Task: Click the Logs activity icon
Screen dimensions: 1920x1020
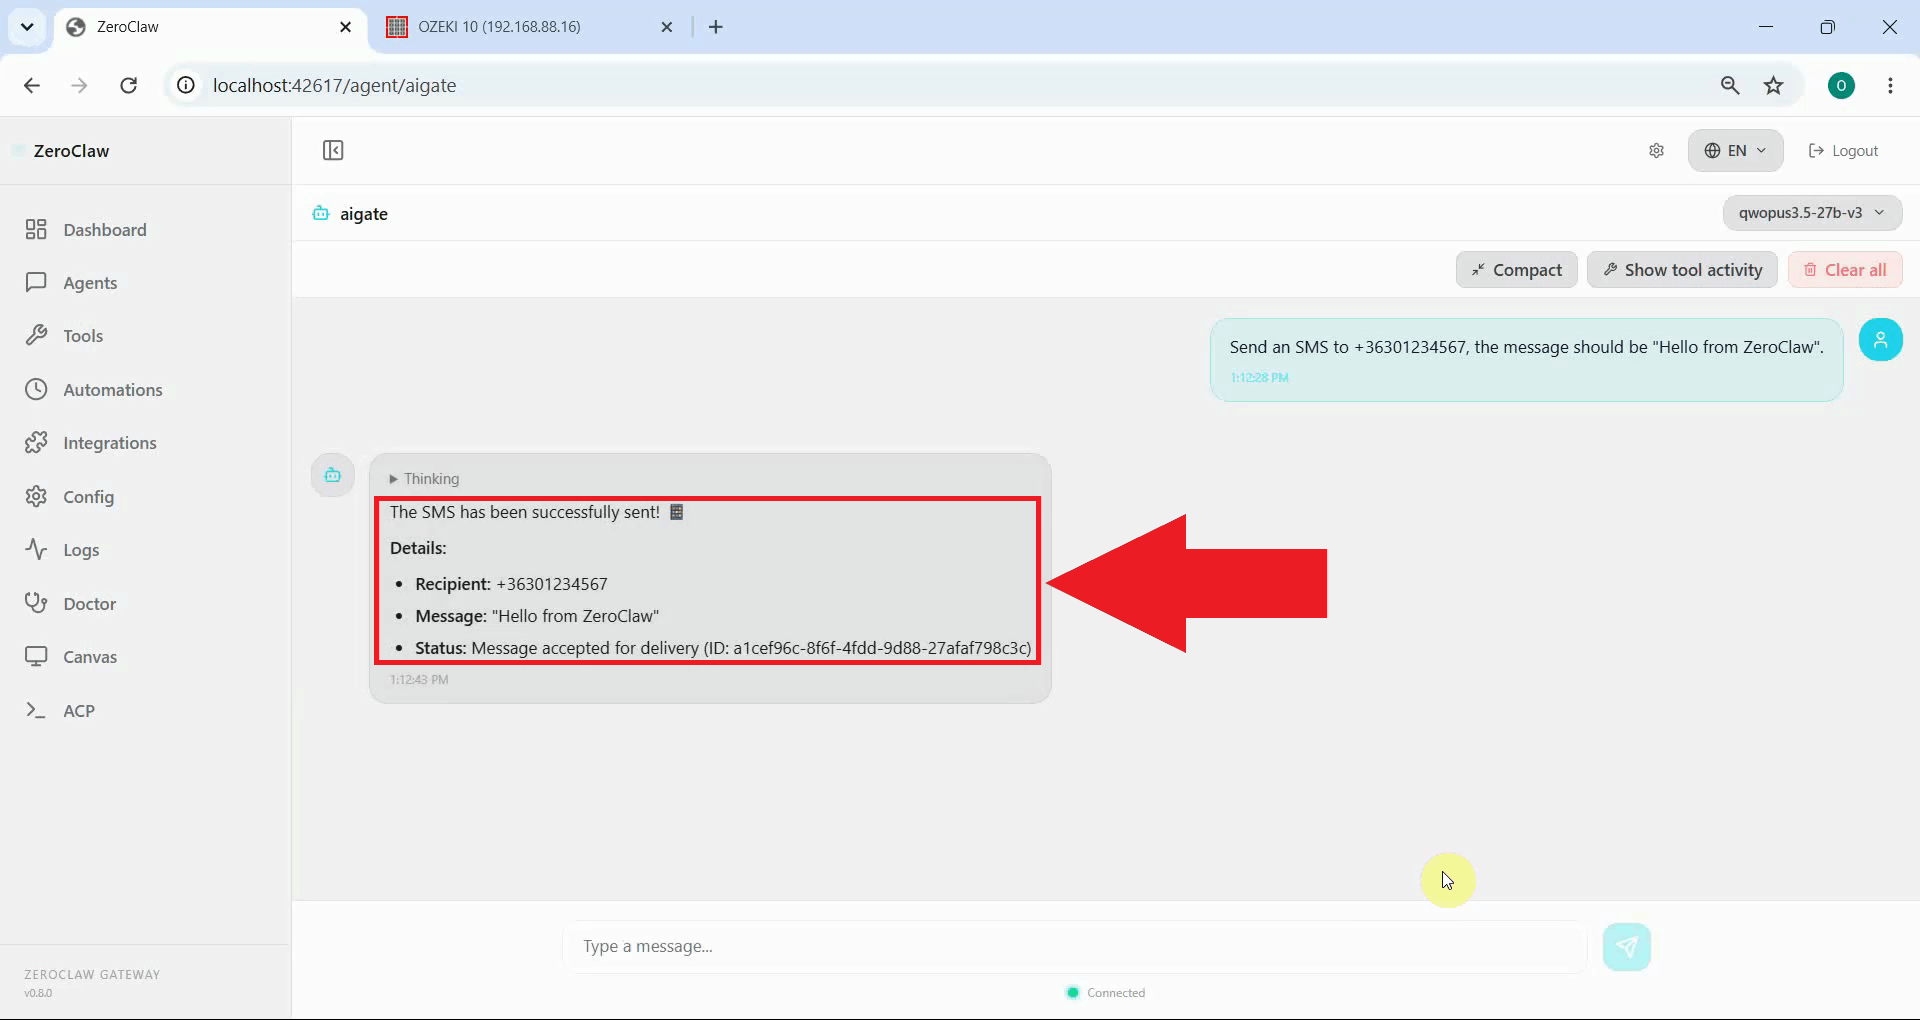Action: pos(36,549)
